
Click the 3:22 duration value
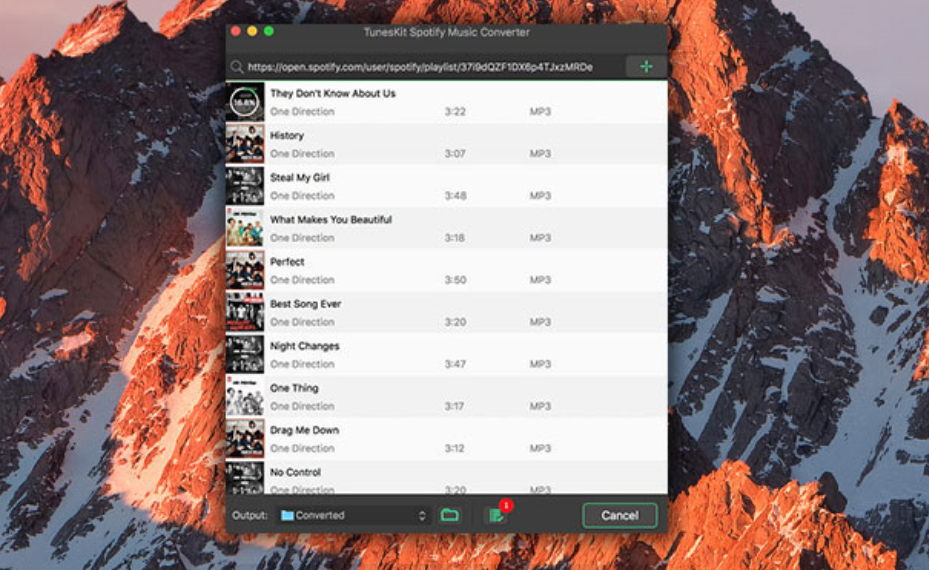point(455,111)
